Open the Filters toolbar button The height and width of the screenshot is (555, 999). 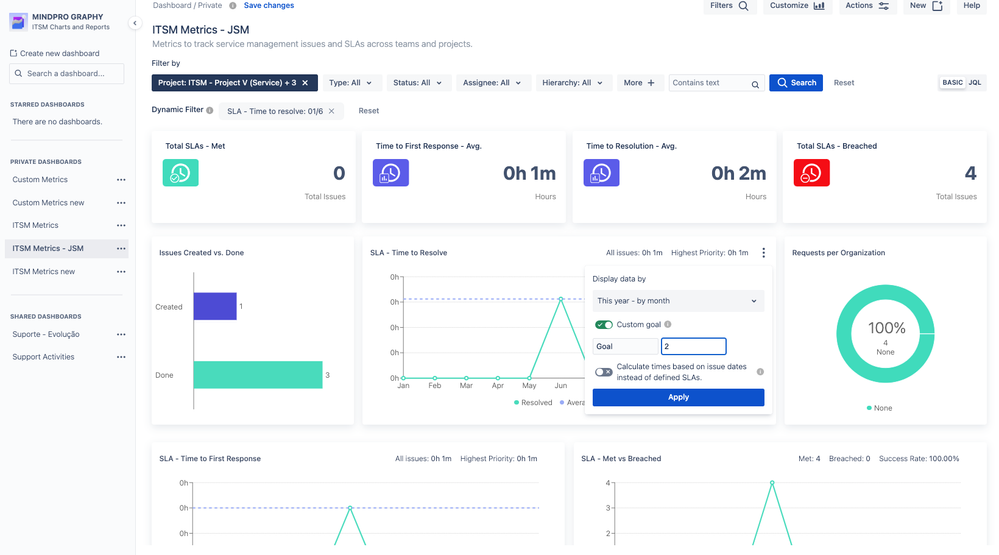[x=729, y=6]
